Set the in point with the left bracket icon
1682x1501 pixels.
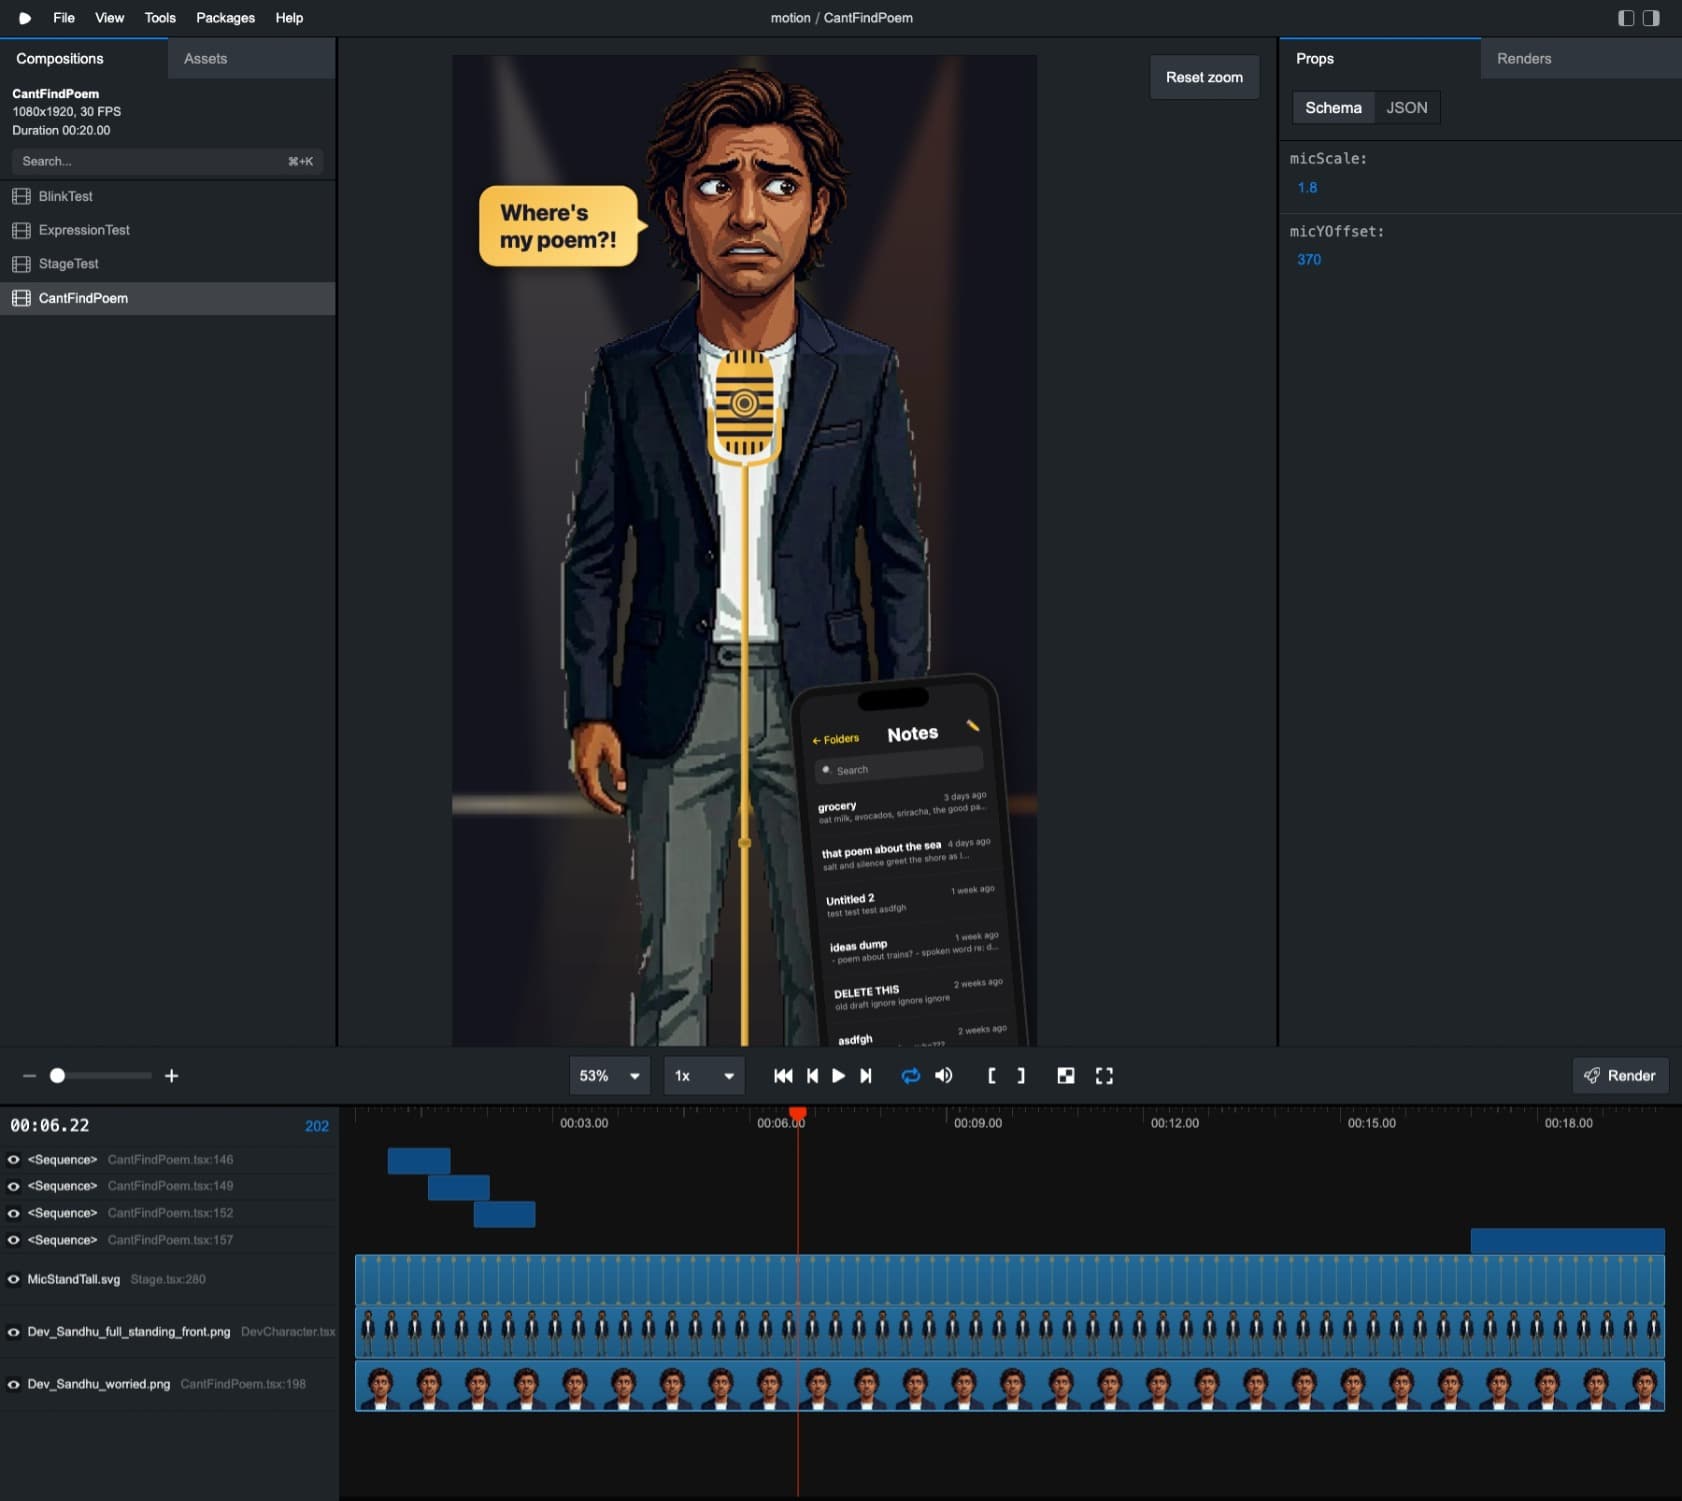992,1076
